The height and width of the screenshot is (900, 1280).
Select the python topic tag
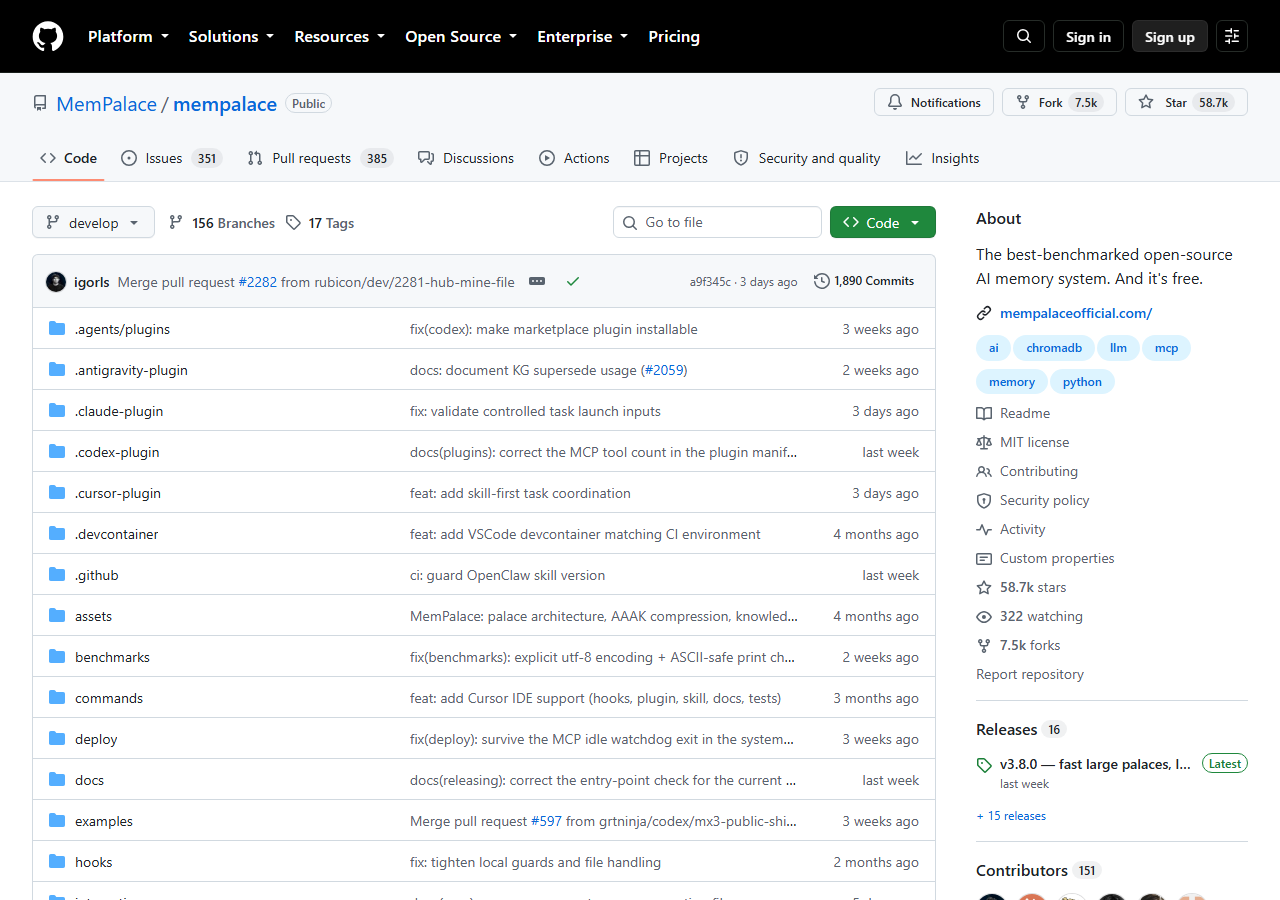point(1082,382)
